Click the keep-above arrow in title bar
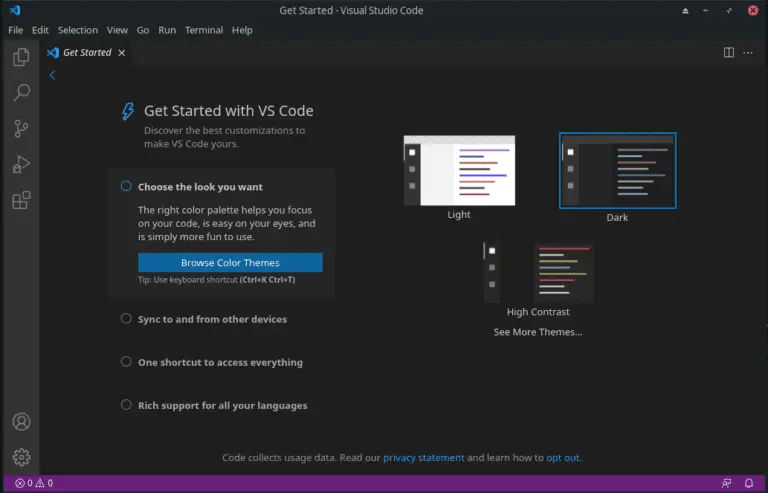The width and height of the screenshot is (768, 493). click(685, 11)
